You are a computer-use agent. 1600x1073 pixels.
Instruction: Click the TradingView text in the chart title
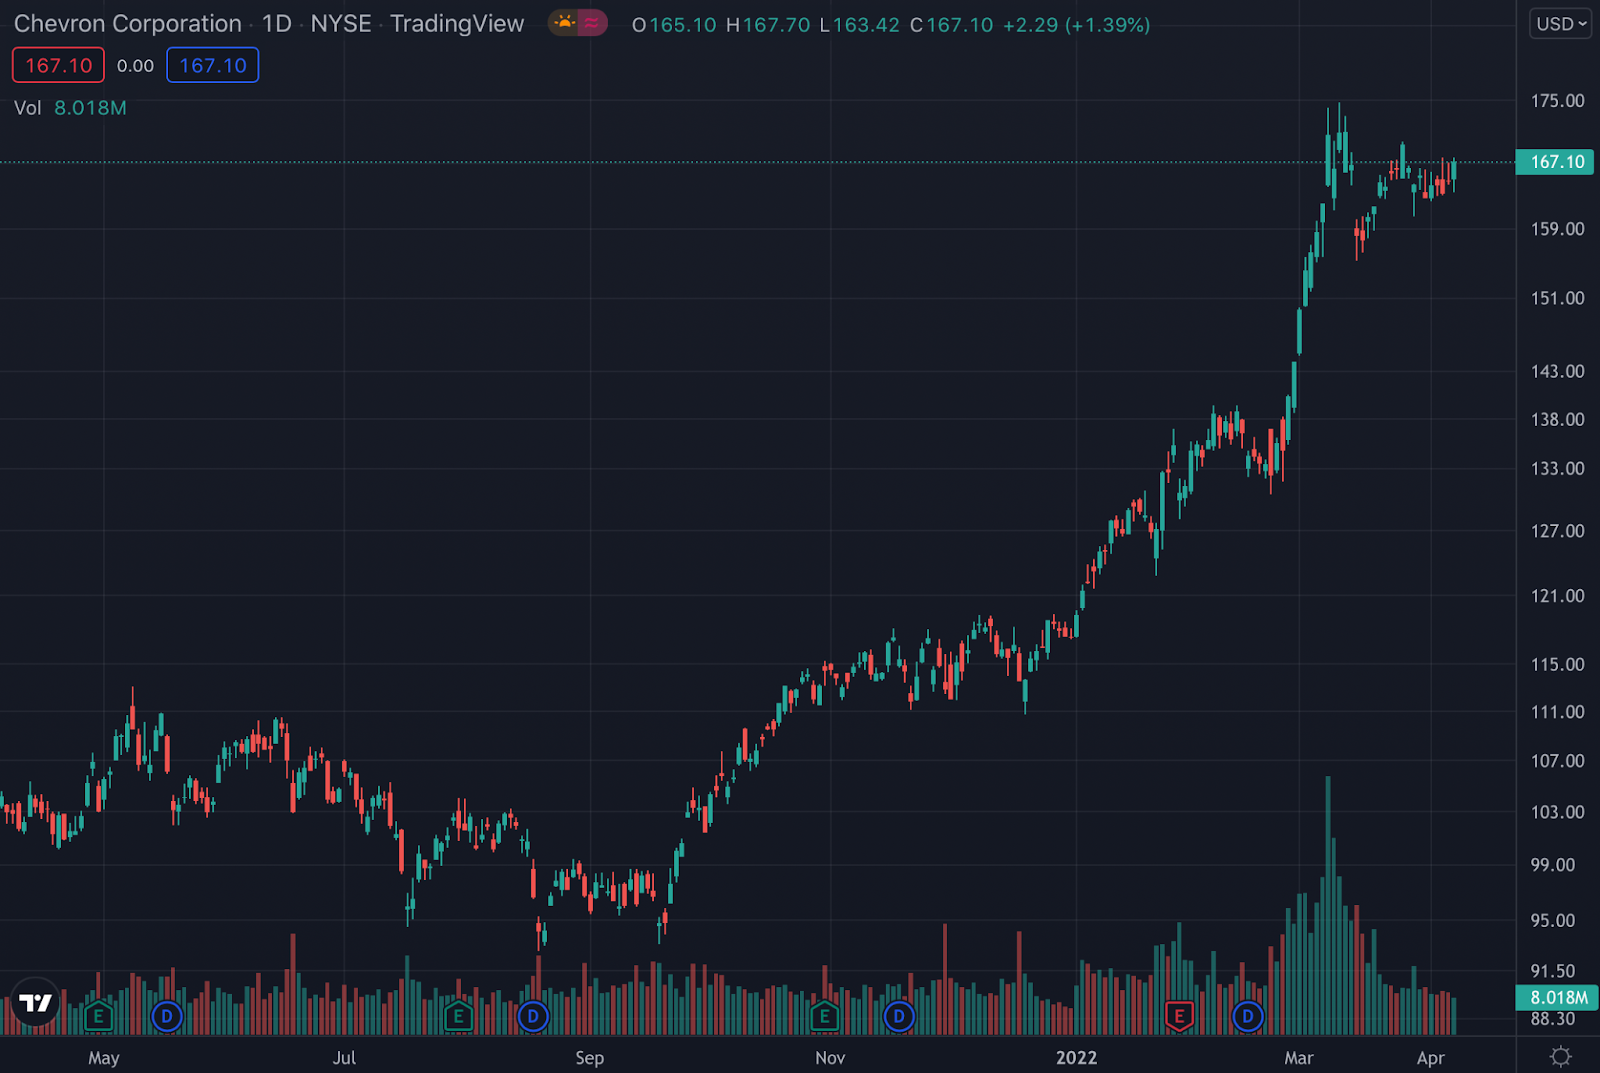pos(457,23)
